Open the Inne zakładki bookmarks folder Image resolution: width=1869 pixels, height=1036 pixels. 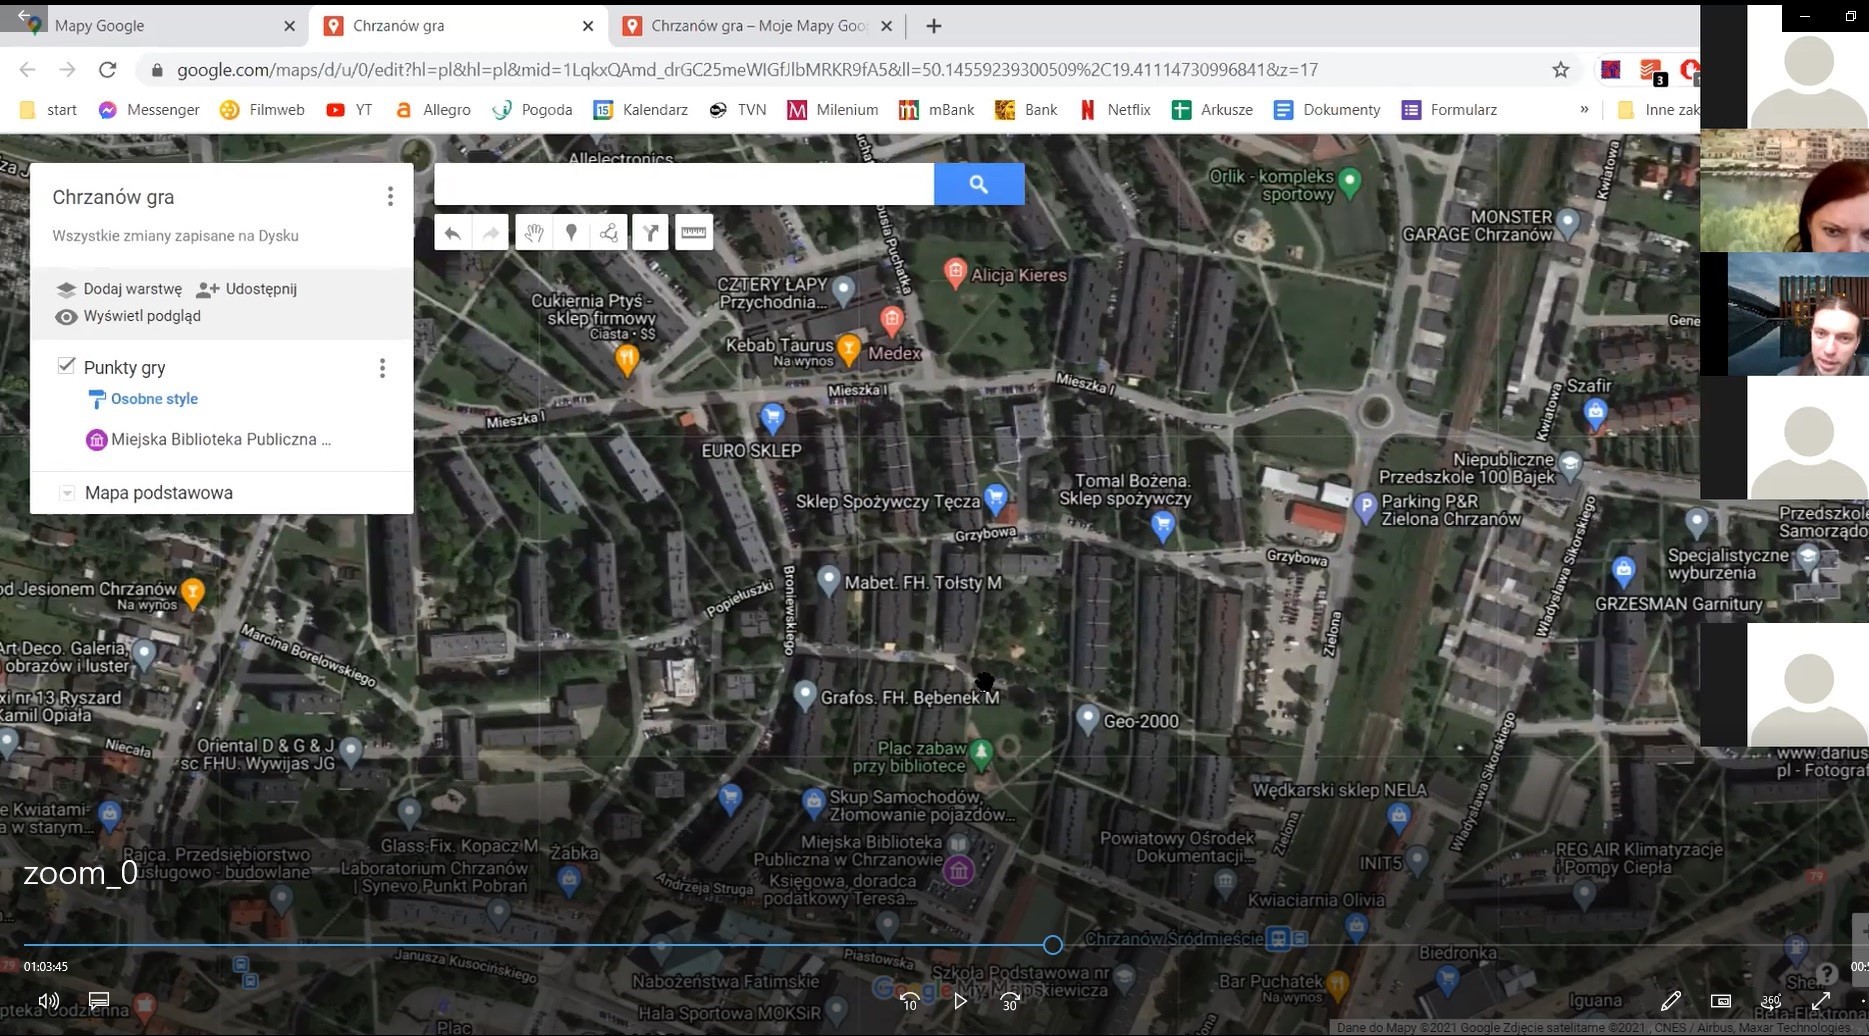tap(1658, 110)
